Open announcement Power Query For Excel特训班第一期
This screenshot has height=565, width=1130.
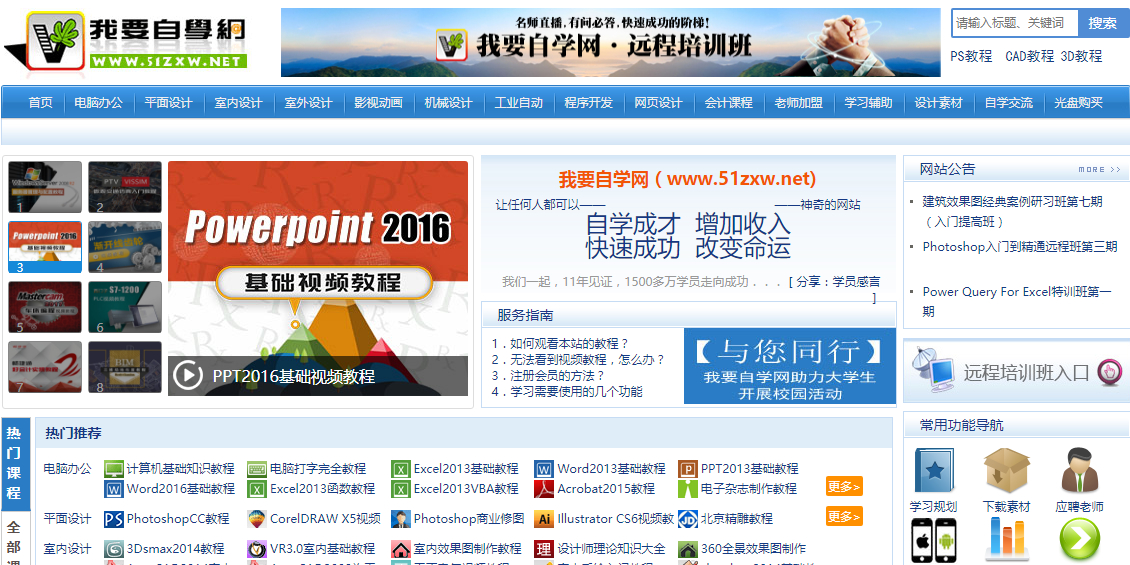[1017, 301]
